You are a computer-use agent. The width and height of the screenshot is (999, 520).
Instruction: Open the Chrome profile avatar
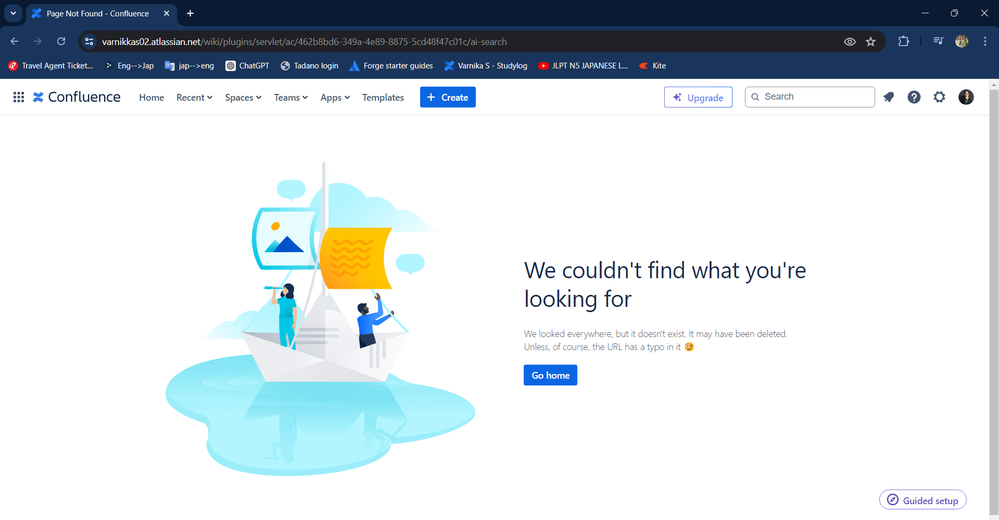point(961,41)
